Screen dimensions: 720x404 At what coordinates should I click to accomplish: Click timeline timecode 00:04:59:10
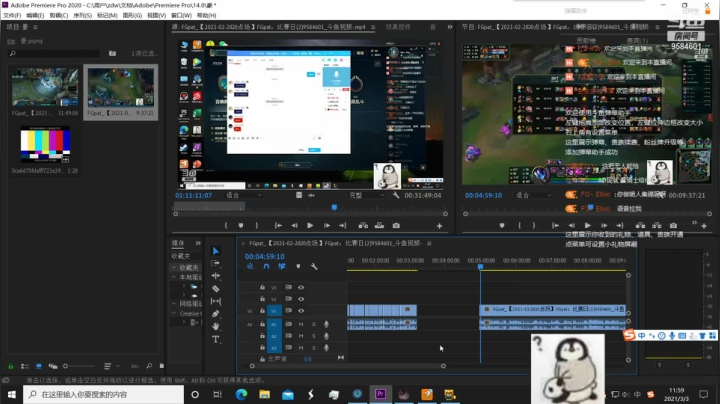click(x=264, y=257)
